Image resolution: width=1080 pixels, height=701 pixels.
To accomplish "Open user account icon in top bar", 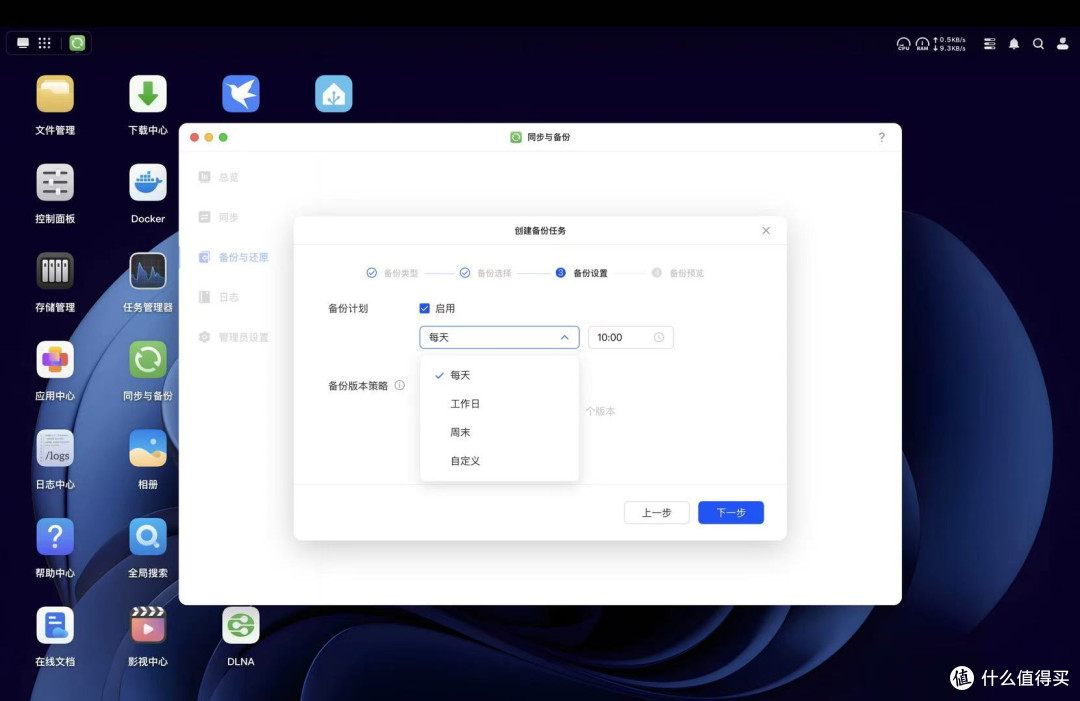I will [1063, 44].
